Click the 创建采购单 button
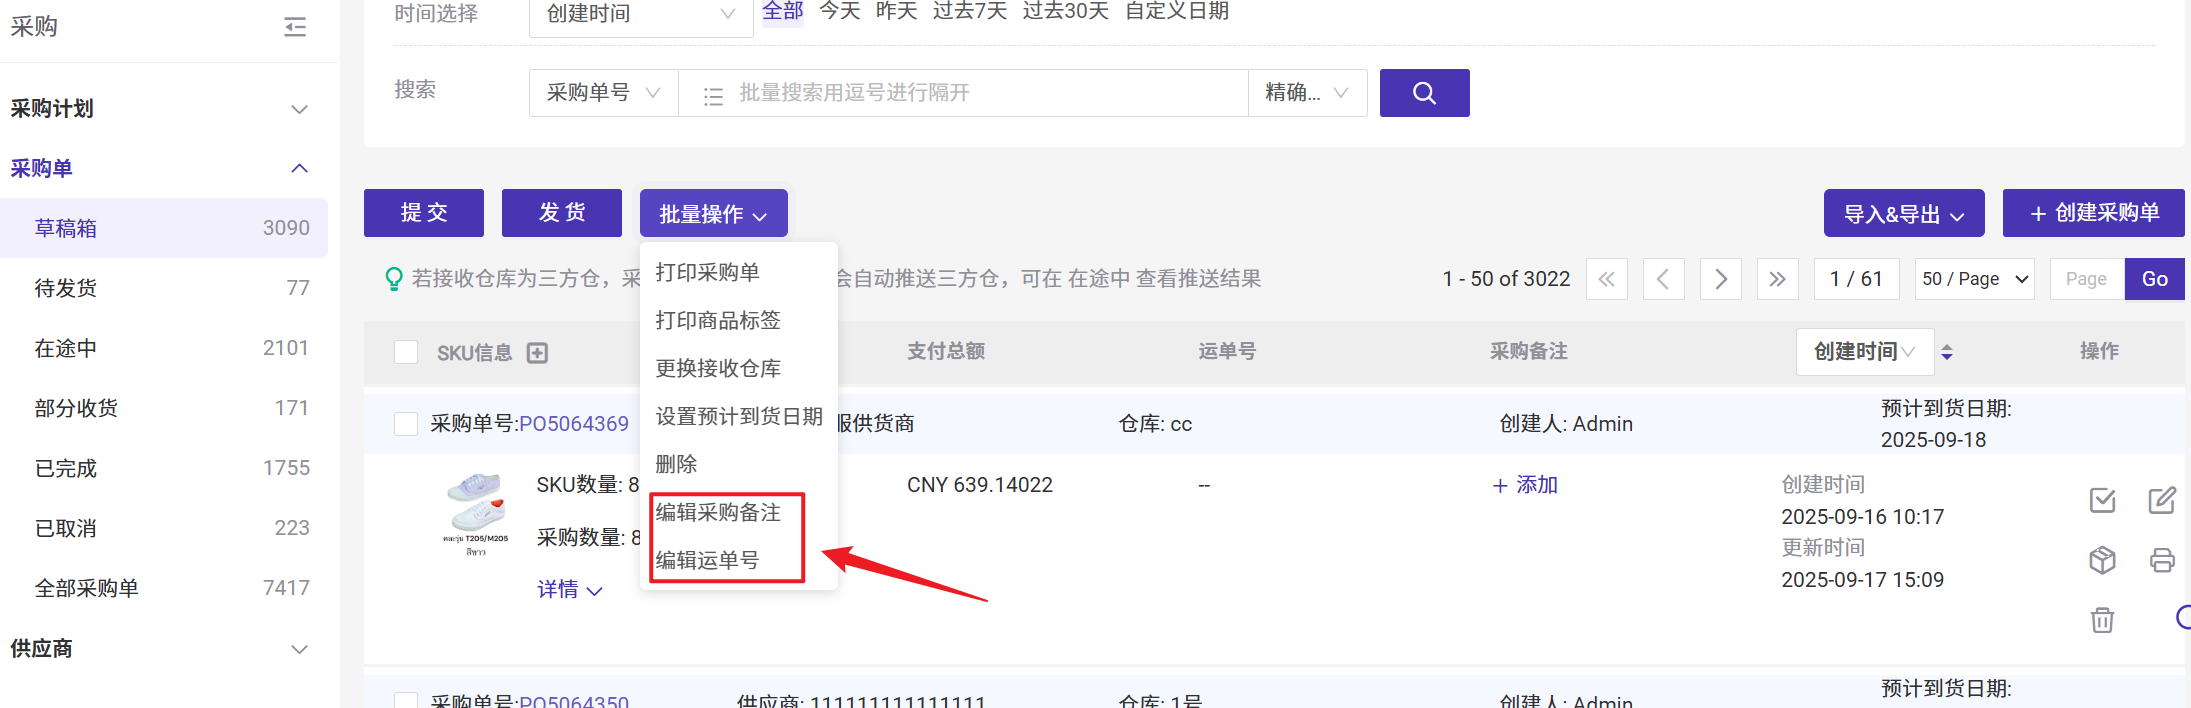2191x708 pixels. point(2093,213)
